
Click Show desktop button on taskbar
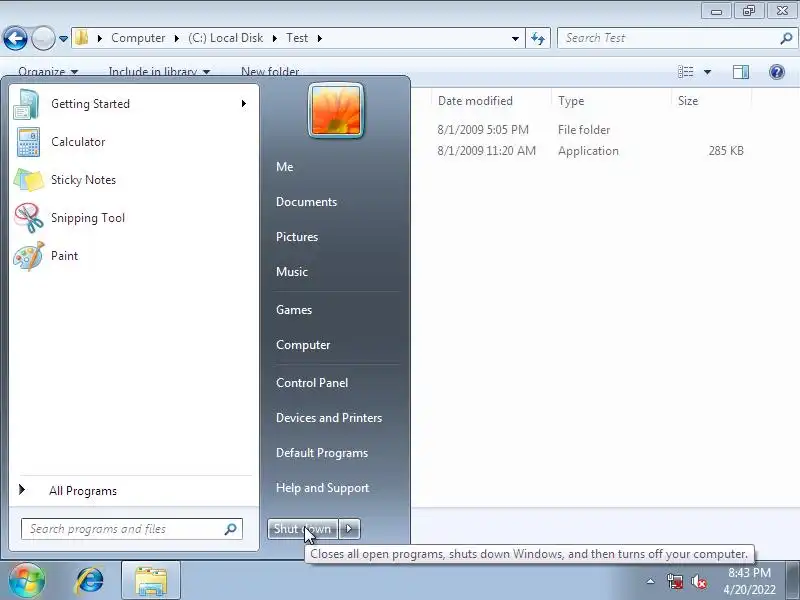click(792, 581)
